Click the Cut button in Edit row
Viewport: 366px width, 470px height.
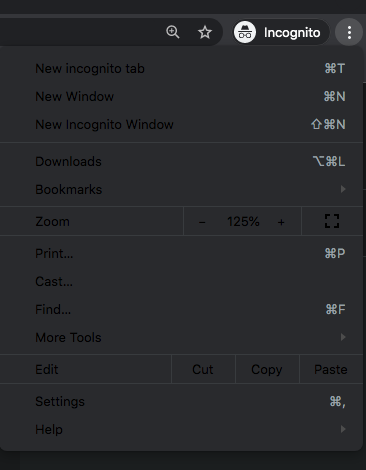[x=203, y=369]
